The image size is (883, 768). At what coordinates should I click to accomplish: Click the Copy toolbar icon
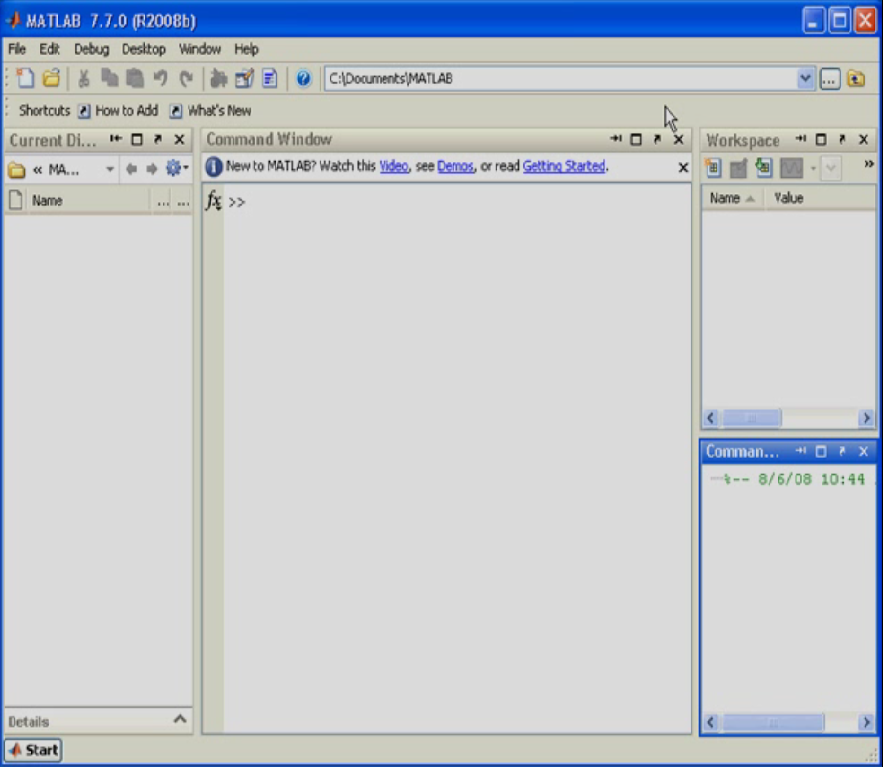(109, 78)
